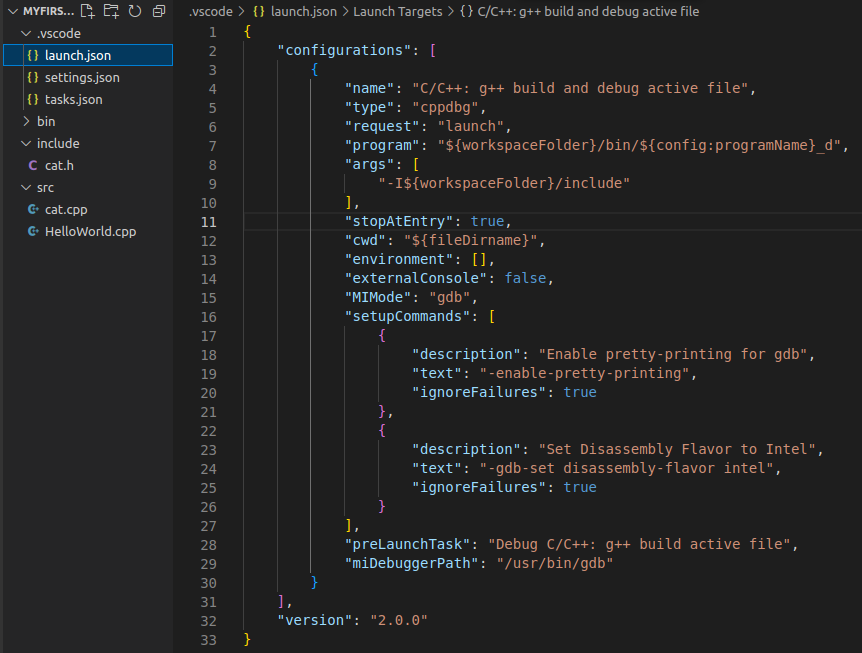Refresh the explorer file tree
The height and width of the screenshot is (653, 862).
click(134, 11)
